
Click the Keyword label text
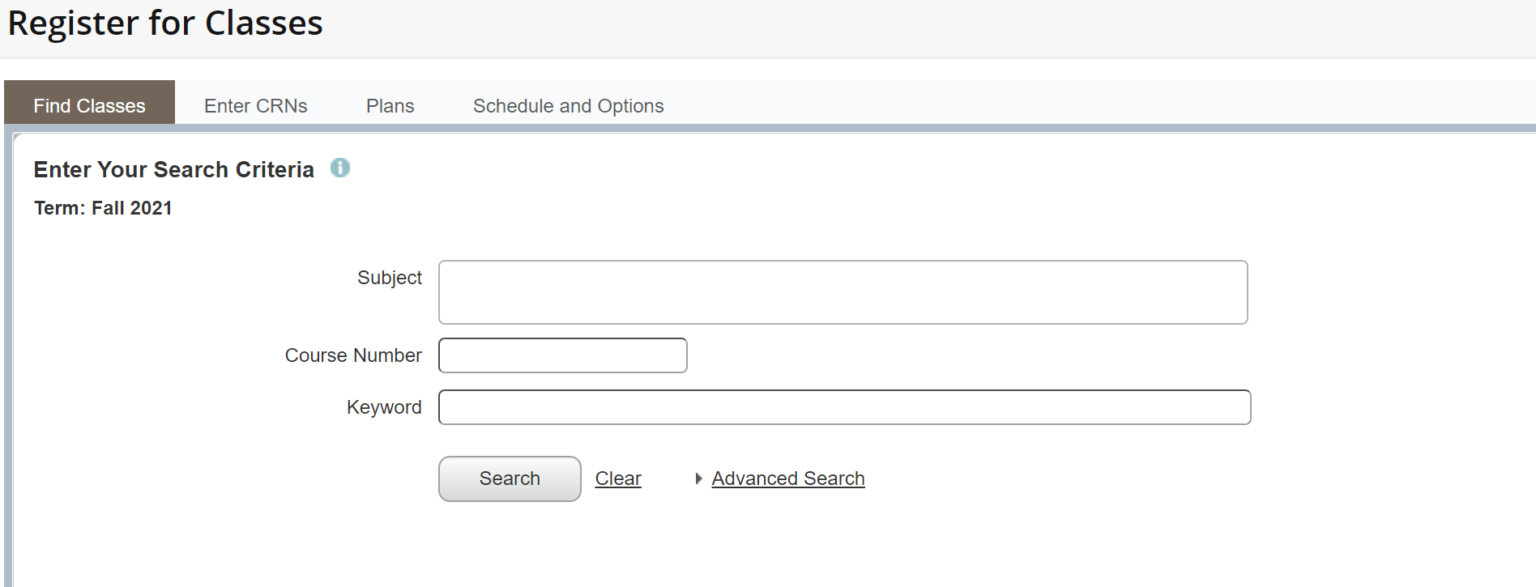pyautogui.click(x=384, y=408)
